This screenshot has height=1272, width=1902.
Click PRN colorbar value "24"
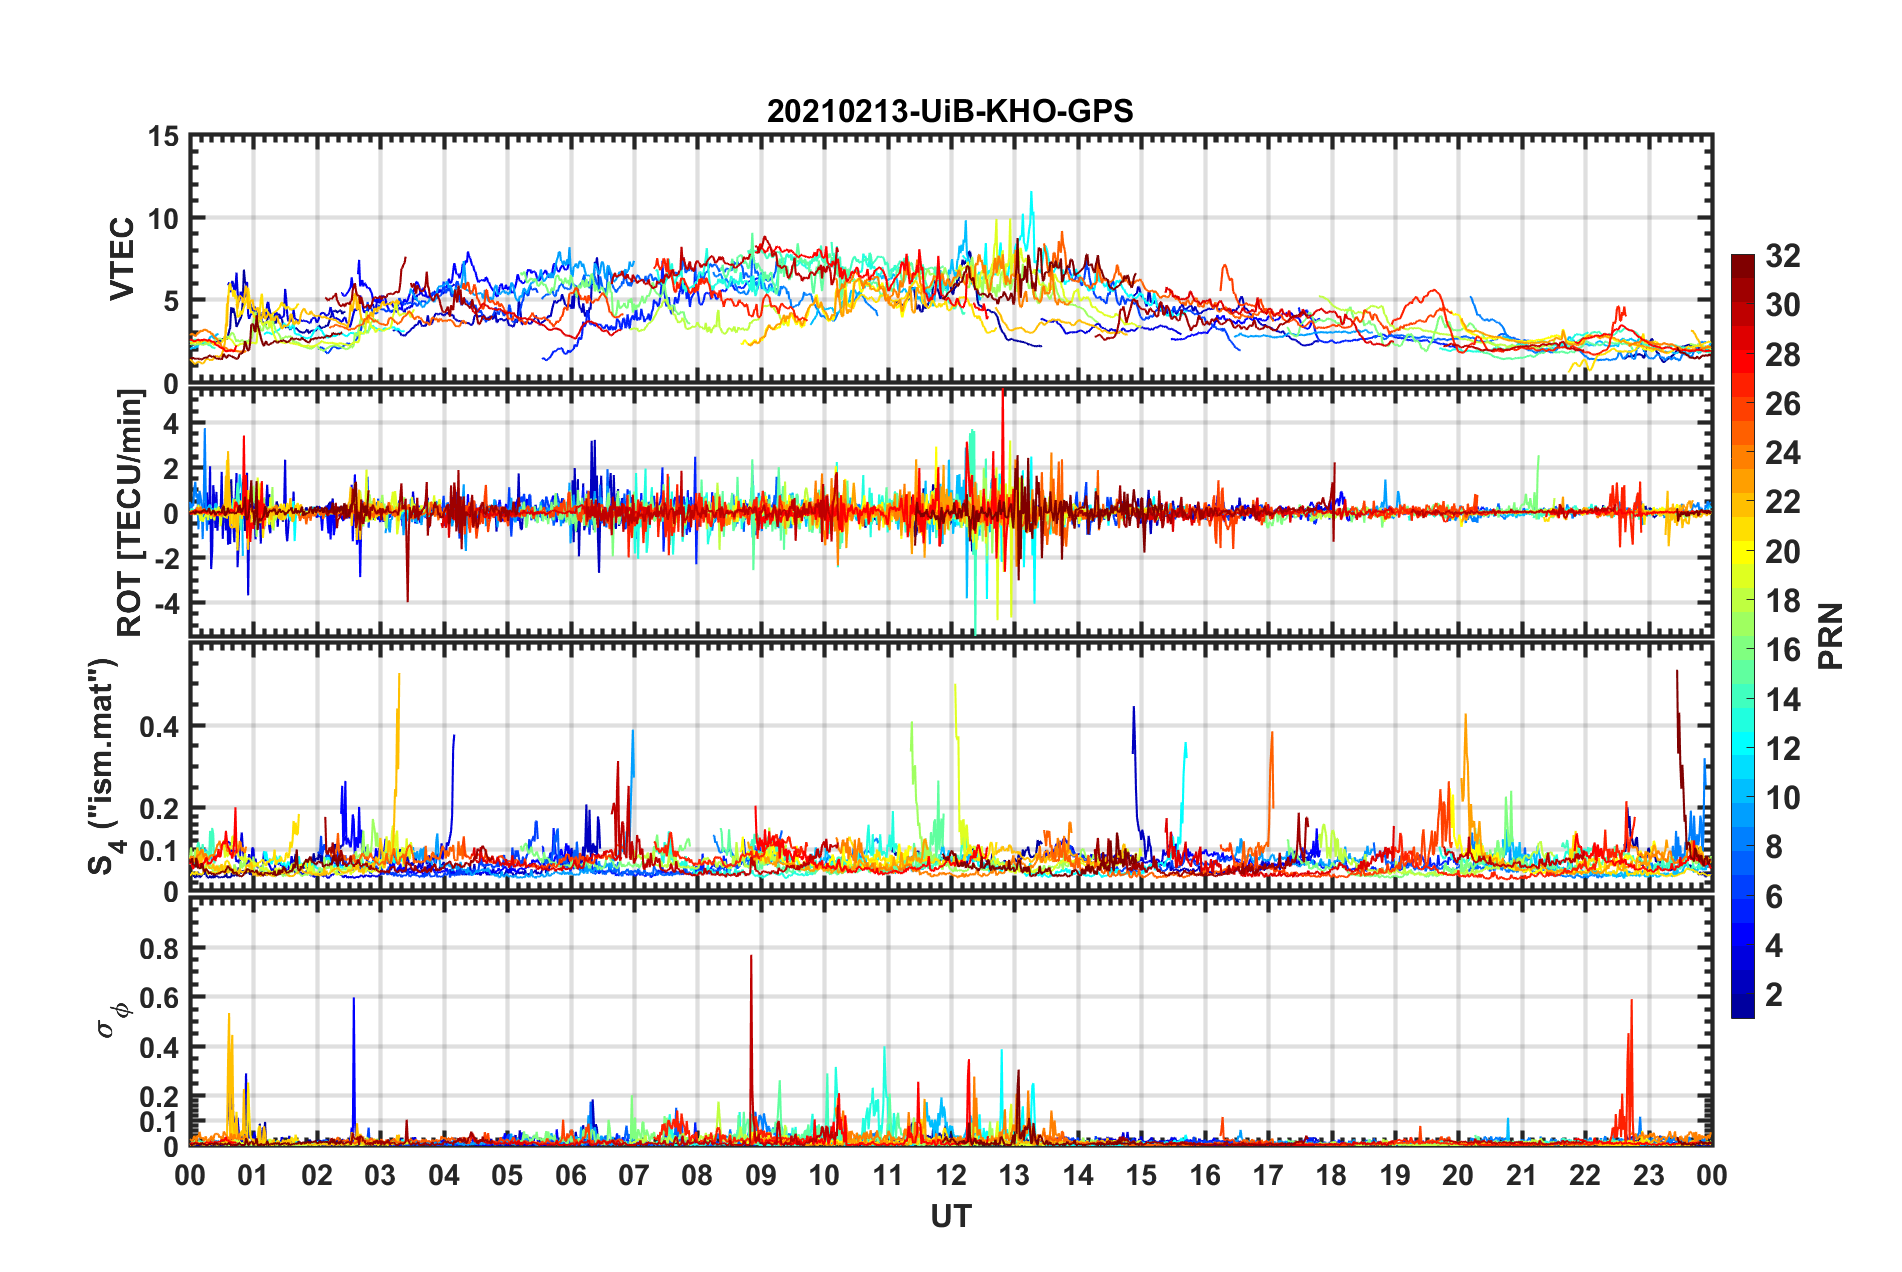1783,453
